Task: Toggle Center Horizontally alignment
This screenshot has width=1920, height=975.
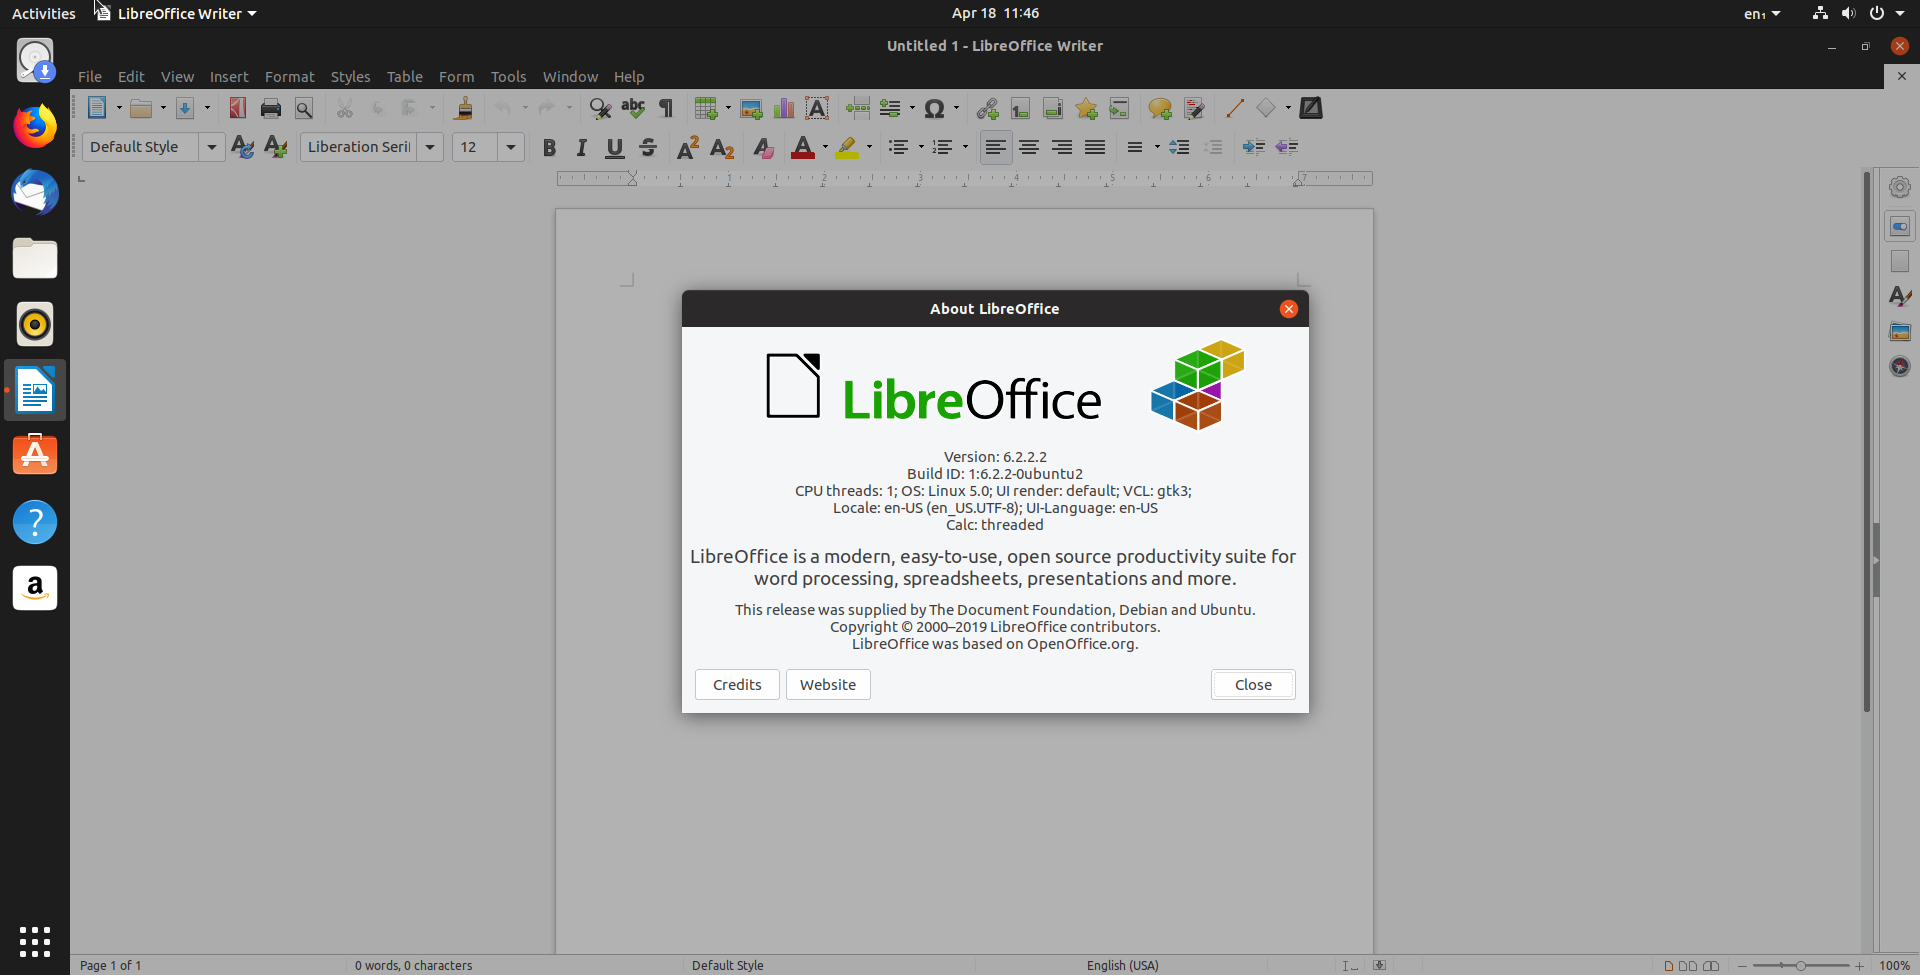Action: coord(1029,147)
